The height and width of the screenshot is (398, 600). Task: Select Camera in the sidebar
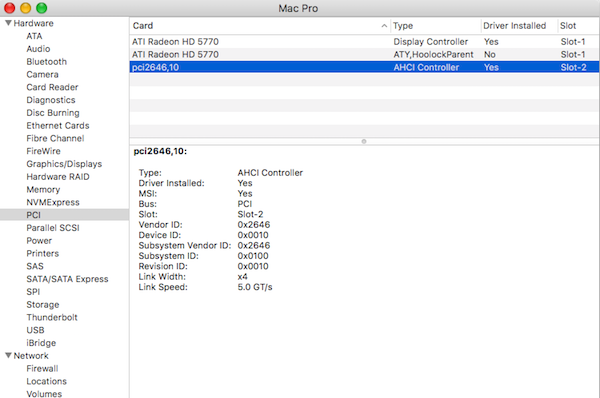(x=42, y=74)
